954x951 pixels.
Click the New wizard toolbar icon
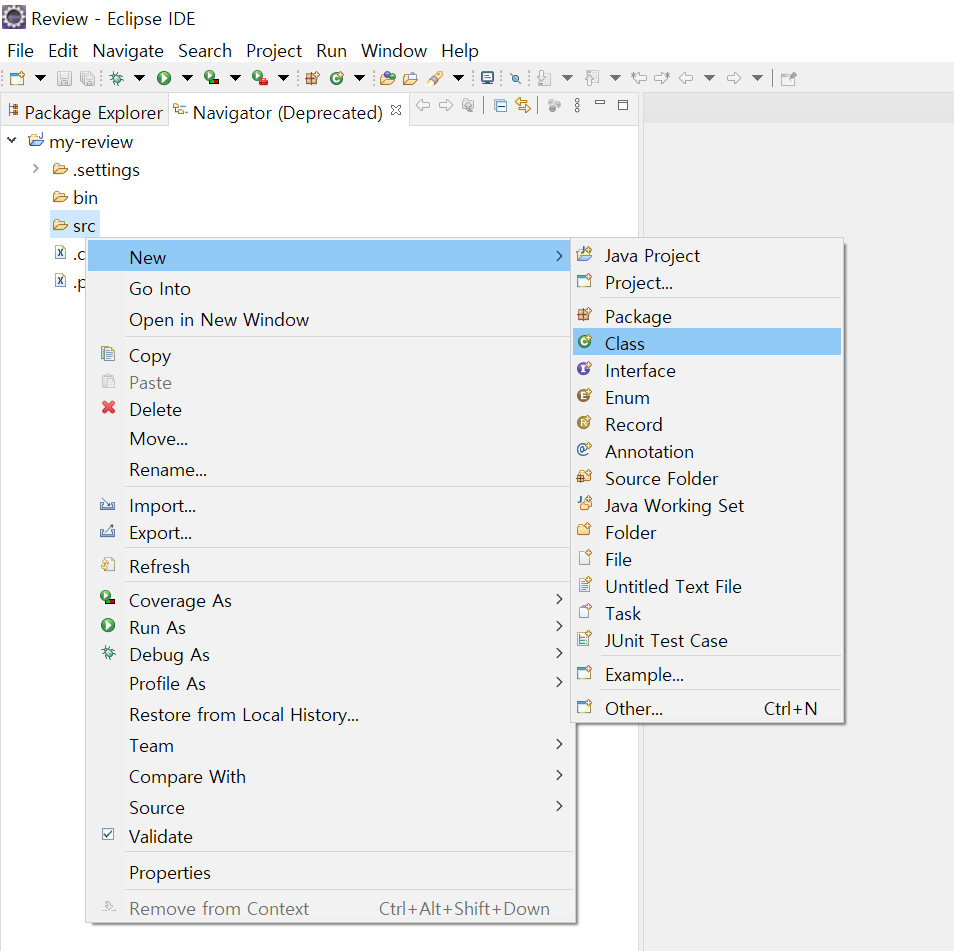tap(18, 78)
